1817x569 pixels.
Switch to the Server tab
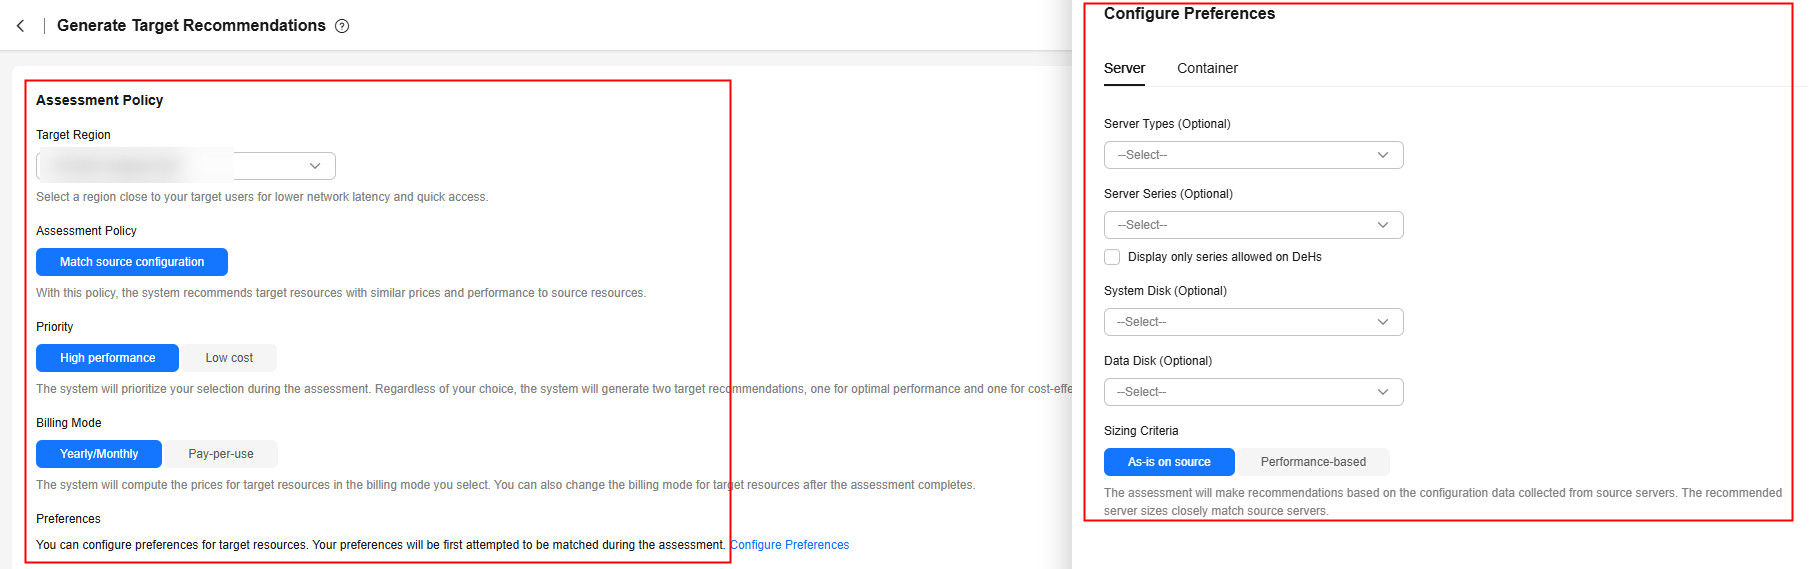pyautogui.click(x=1124, y=68)
